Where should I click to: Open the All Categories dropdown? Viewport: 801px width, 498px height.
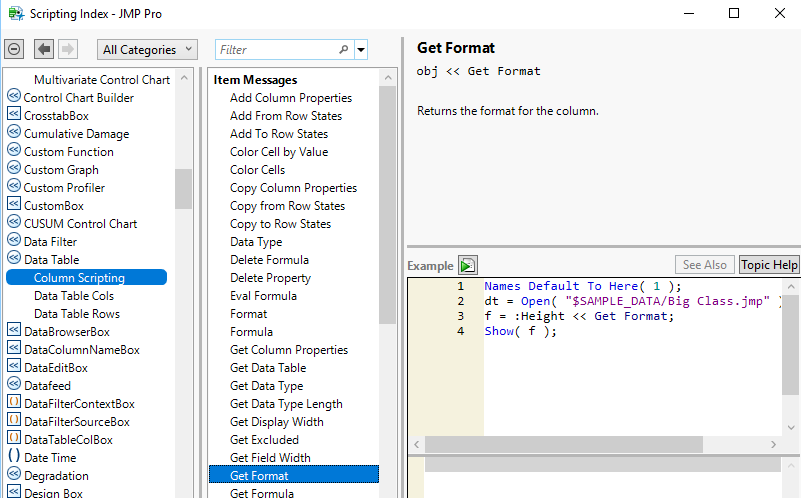click(x=147, y=50)
